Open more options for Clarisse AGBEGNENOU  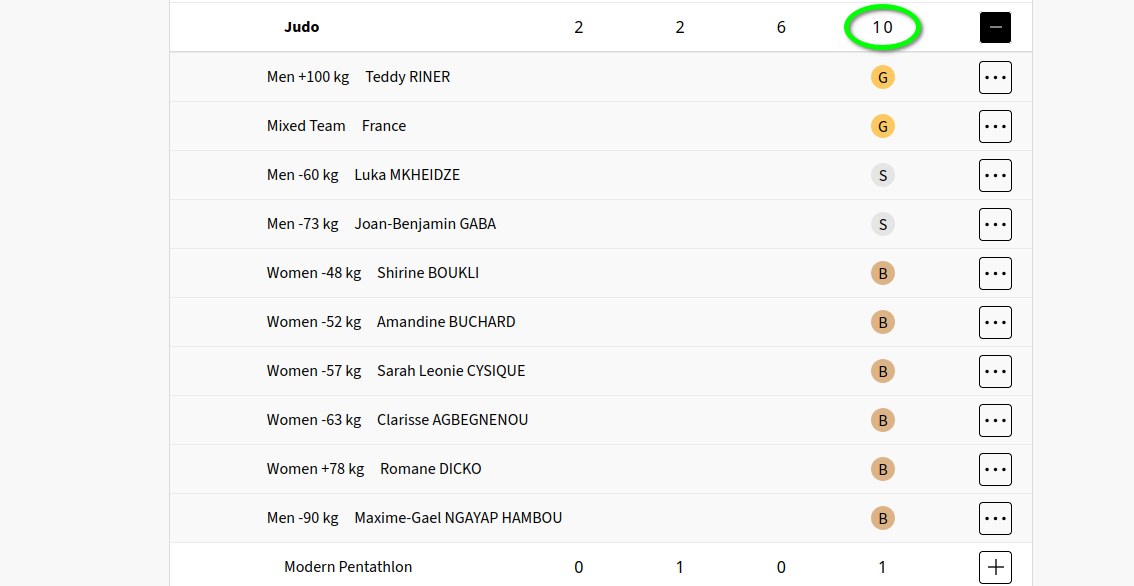[995, 420]
